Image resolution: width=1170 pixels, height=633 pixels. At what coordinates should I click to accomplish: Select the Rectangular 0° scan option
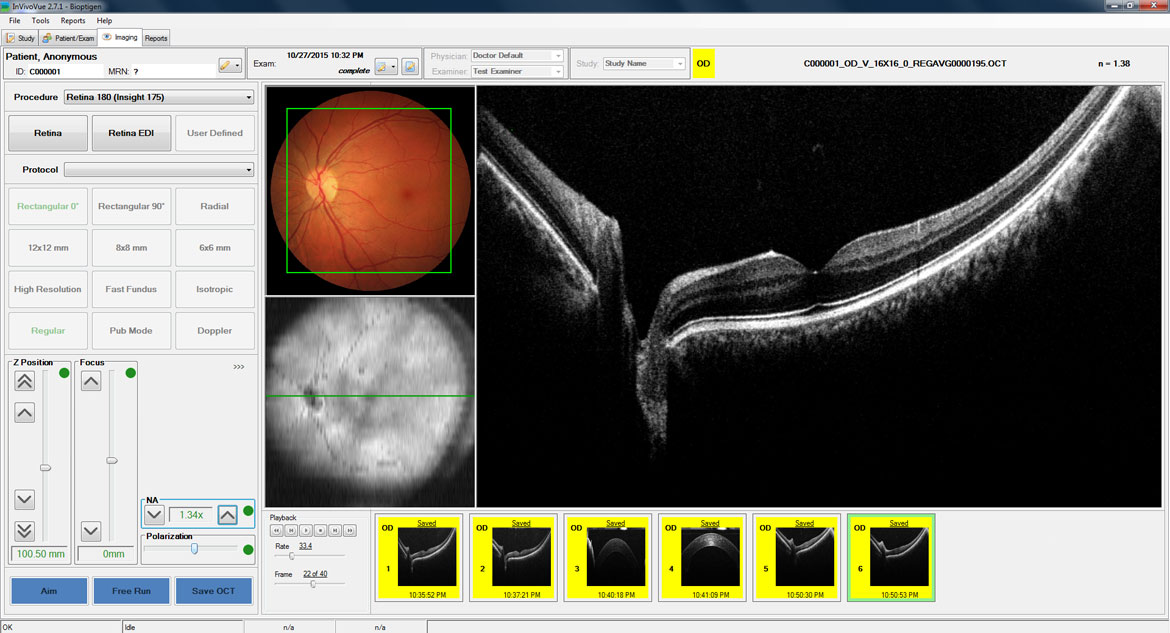pyautogui.click(x=48, y=206)
